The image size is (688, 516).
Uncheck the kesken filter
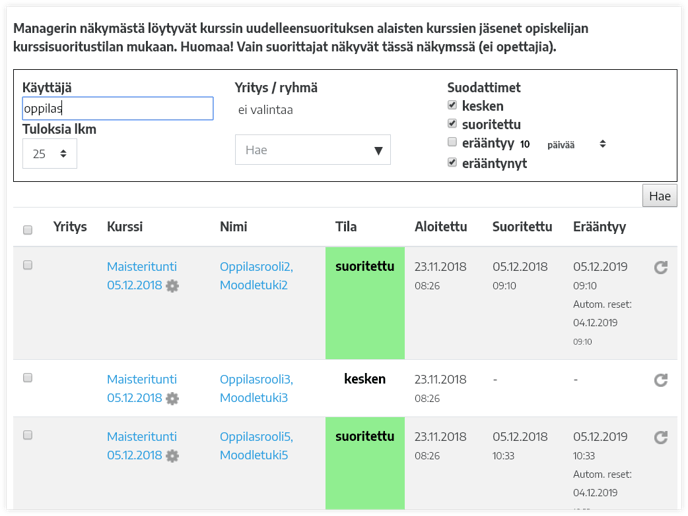click(x=452, y=105)
